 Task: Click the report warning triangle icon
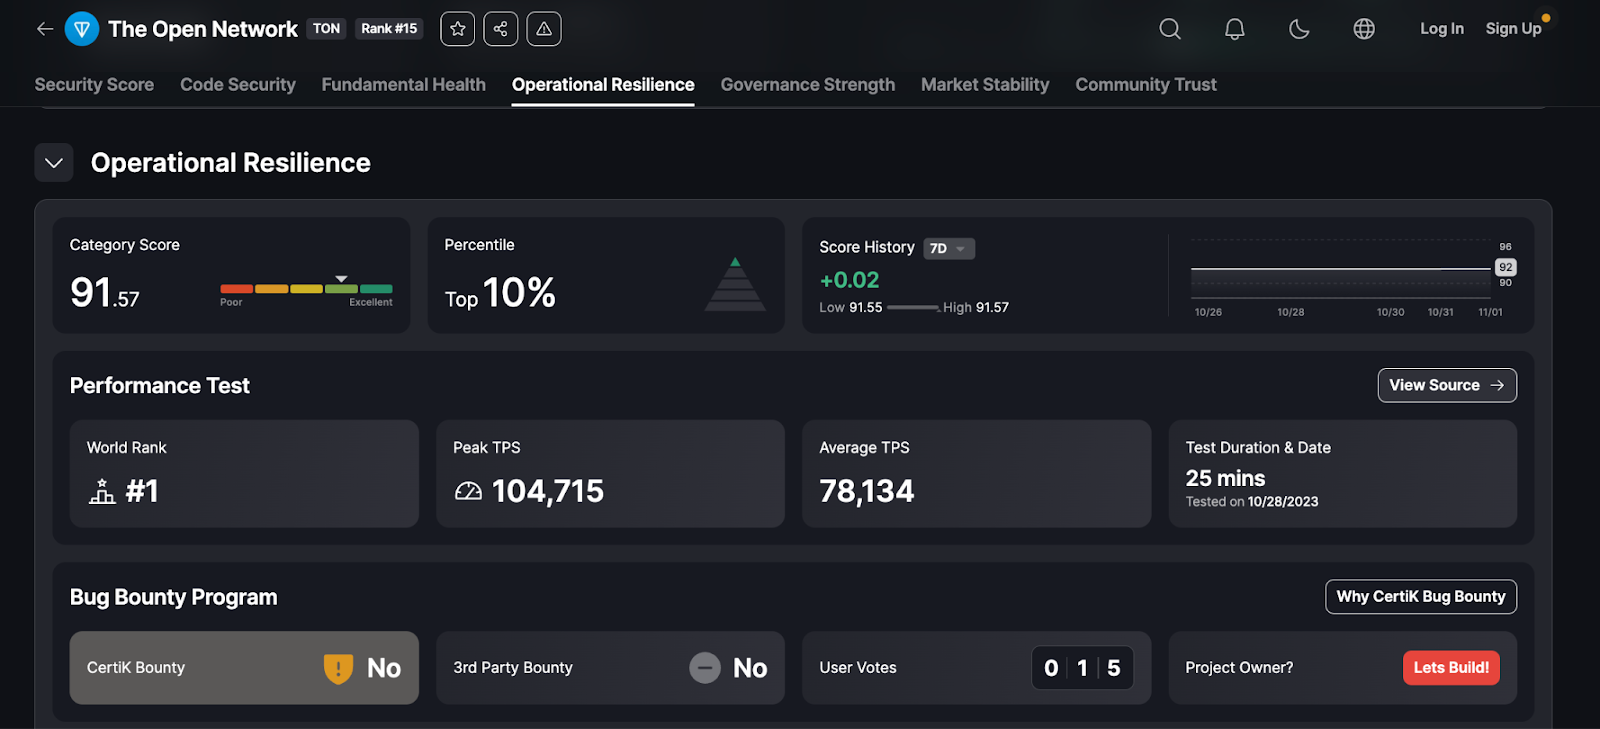pos(544,29)
